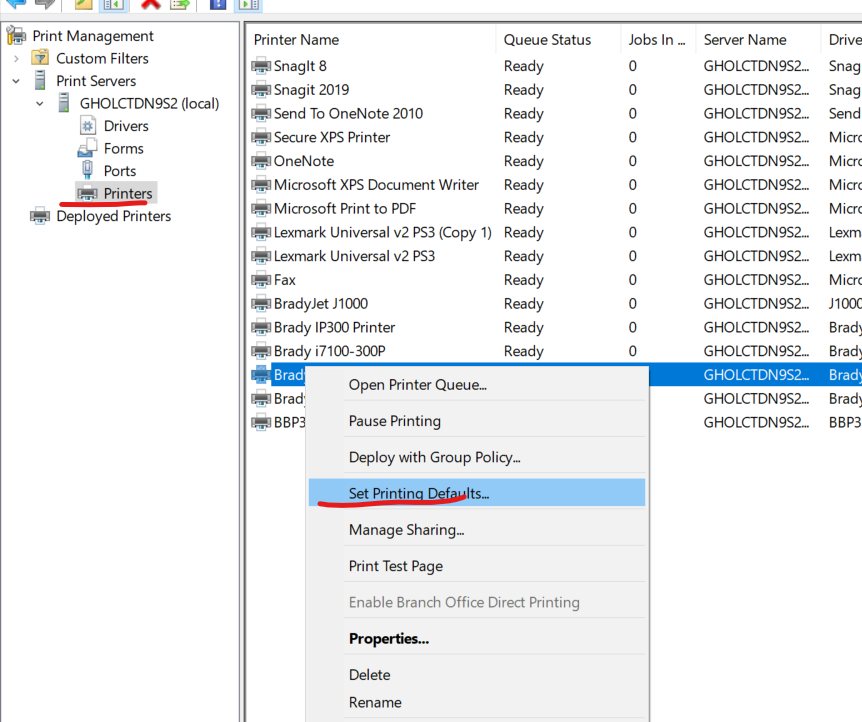Image resolution: width=862 pixels, height=722 pixels.
Task: Click the Drivers node icon in tree
Action: click(x=87, y=126)
